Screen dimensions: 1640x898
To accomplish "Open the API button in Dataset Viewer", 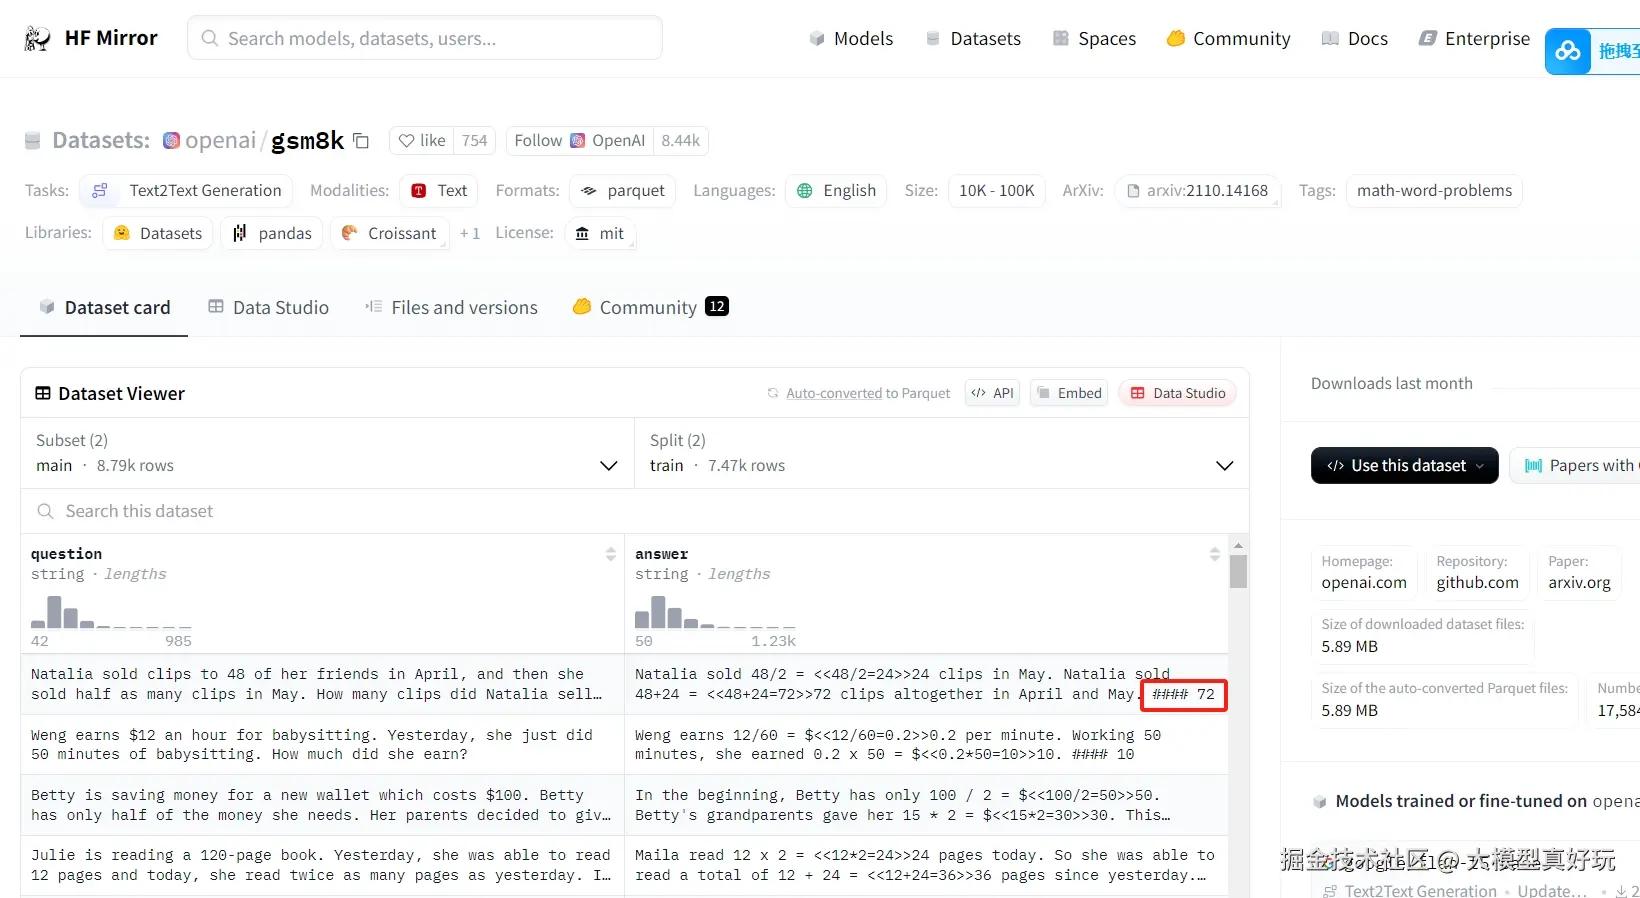I will (992, 393).
